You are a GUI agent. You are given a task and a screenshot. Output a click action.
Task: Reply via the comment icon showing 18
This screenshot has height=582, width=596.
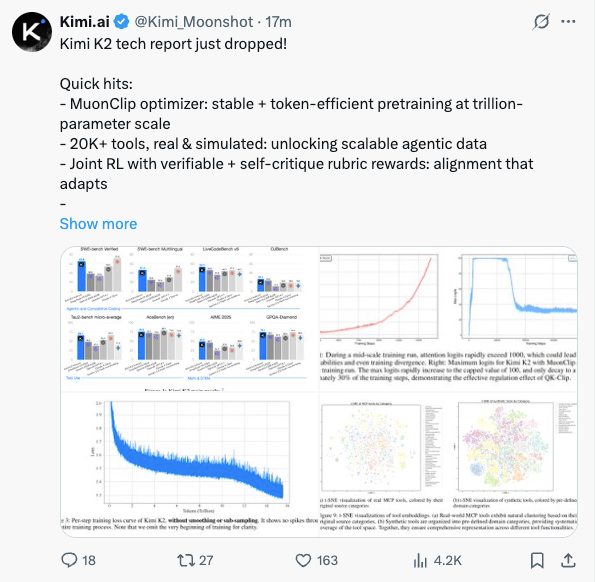click(x=69, y=560)
